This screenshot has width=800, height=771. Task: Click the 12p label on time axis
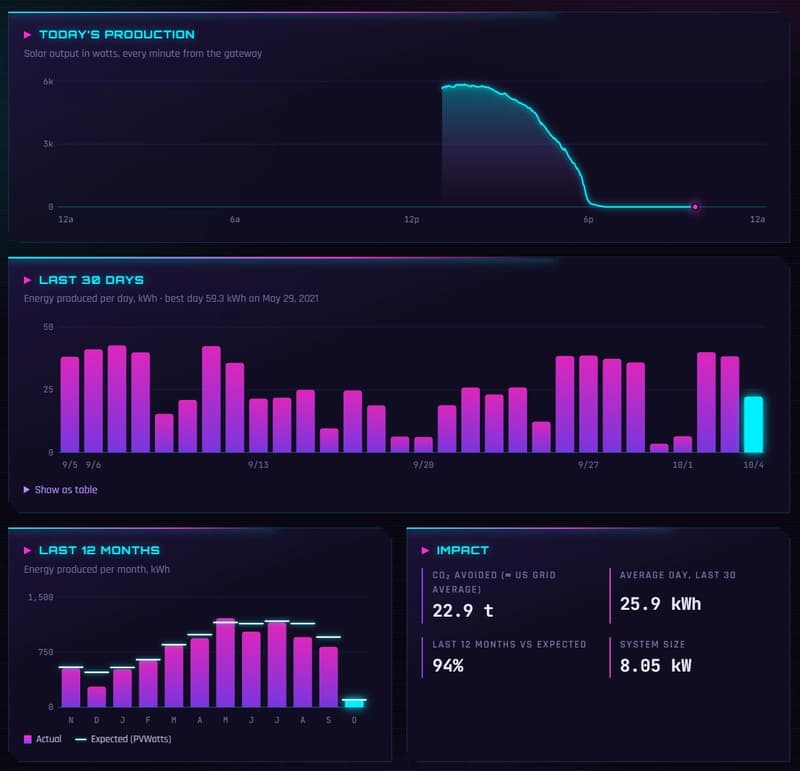[412, 219]
